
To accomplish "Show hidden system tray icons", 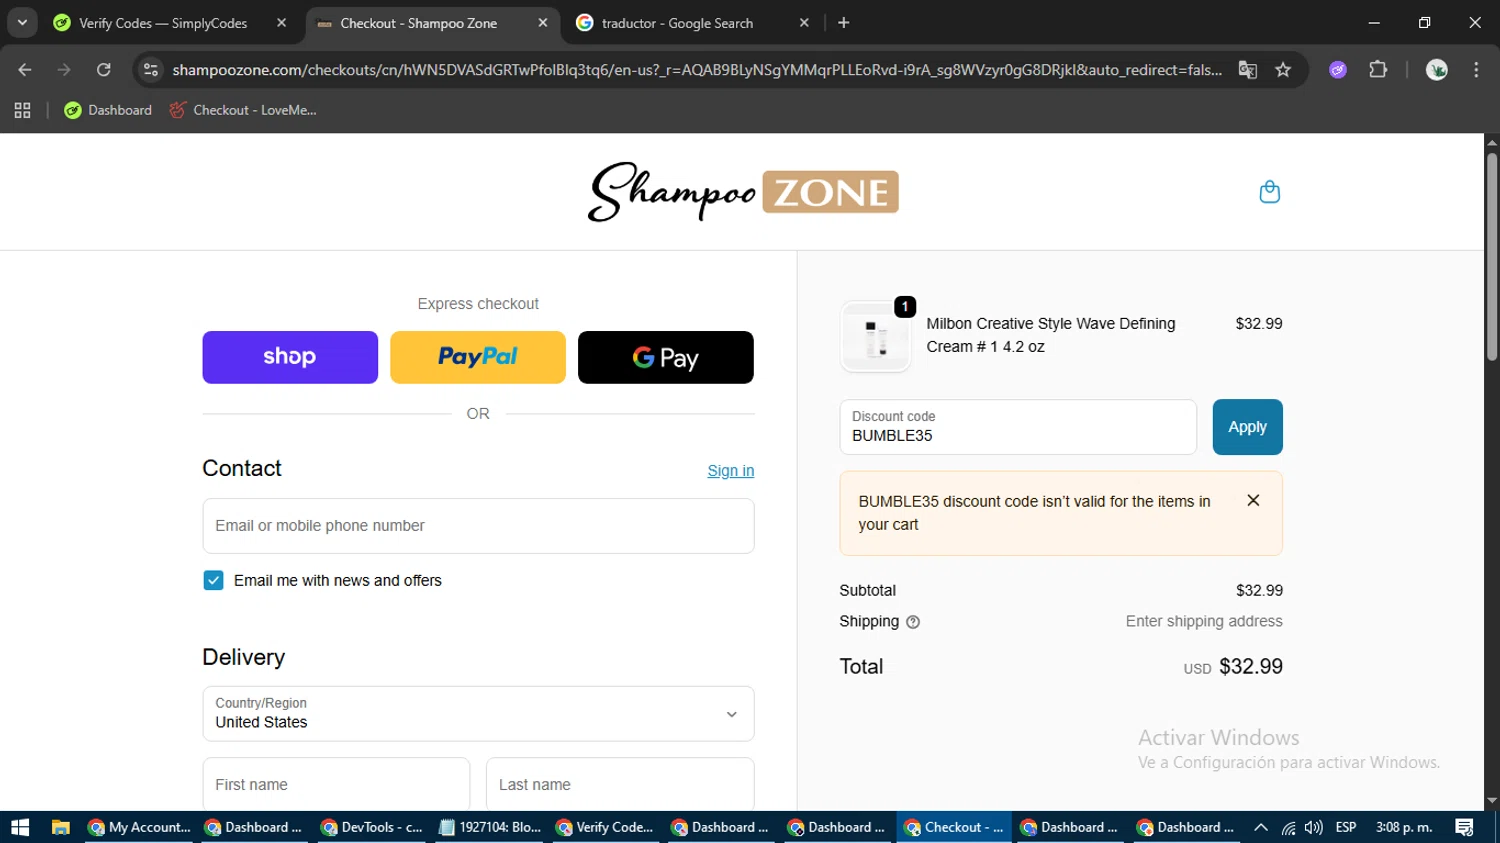I will coord(1261,827).
